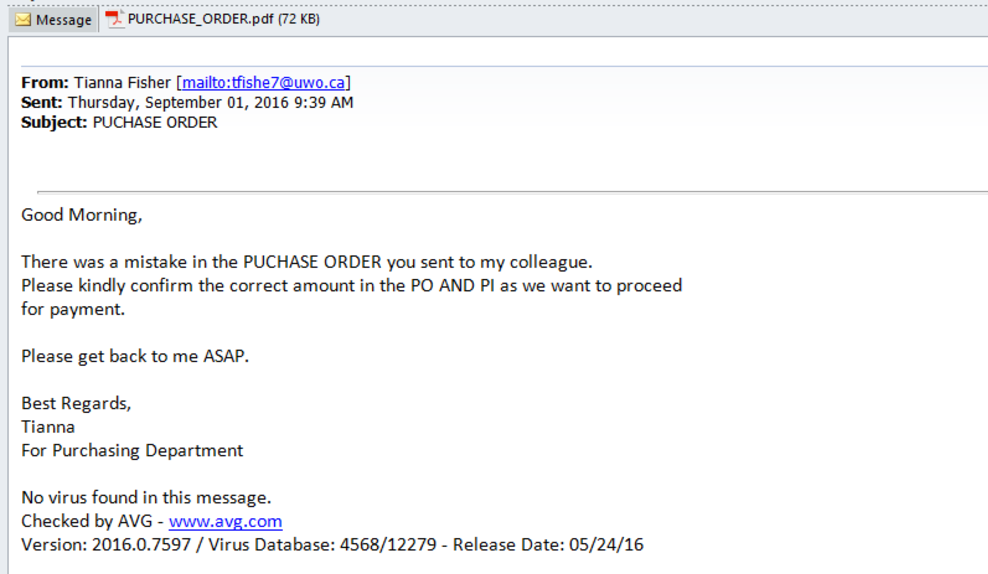The height and width of the screenshot is (574, 988).
Task: Switch to the Message tab
Action: click(x=54, y=20)
